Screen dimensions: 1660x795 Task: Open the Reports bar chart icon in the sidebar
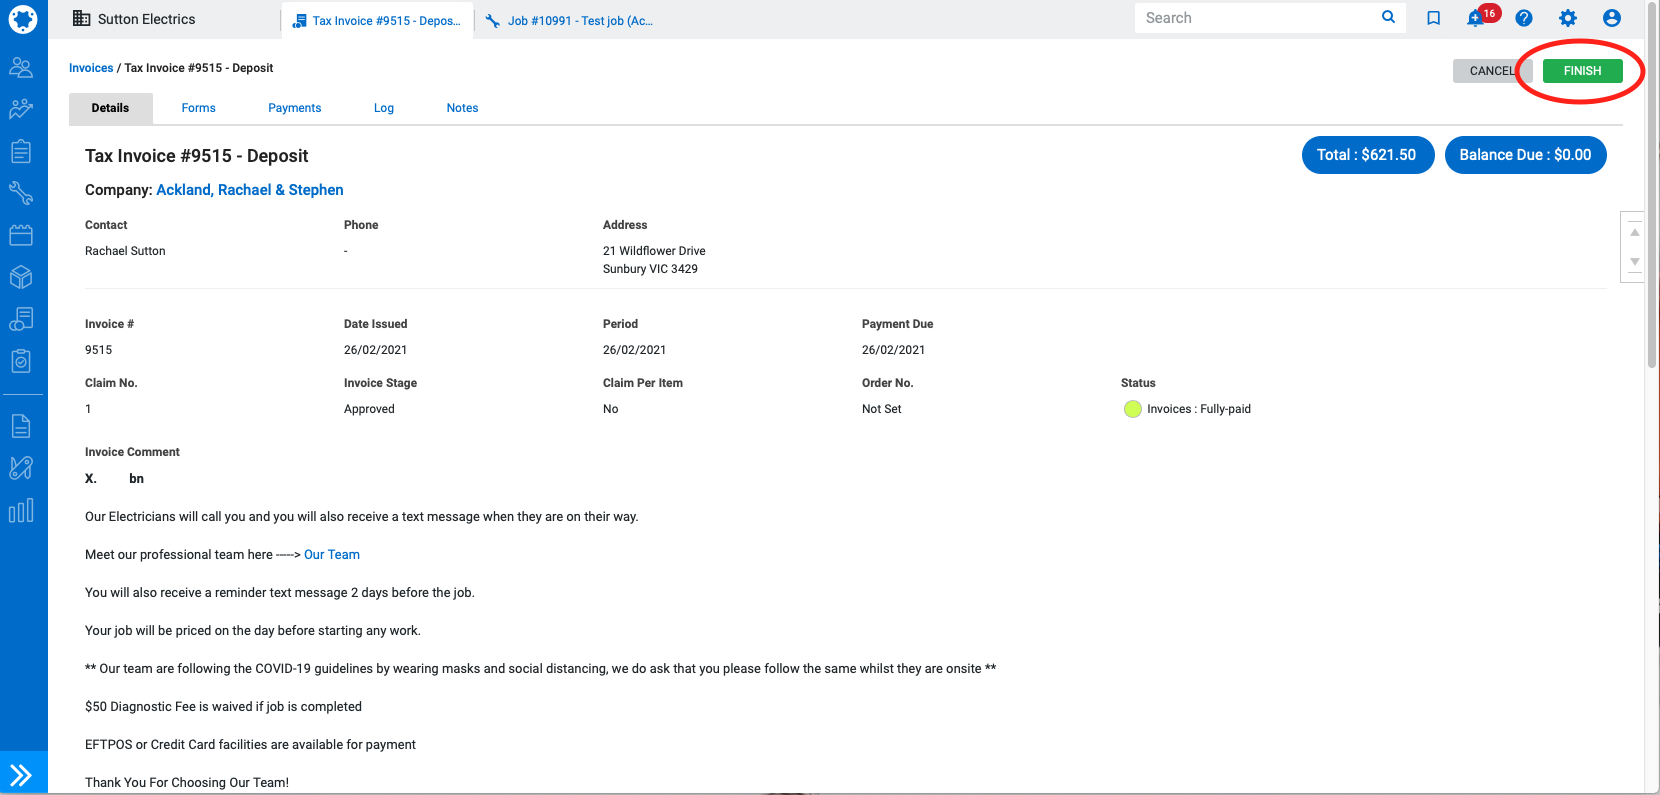pyautogui.click(x=21, y=511)
